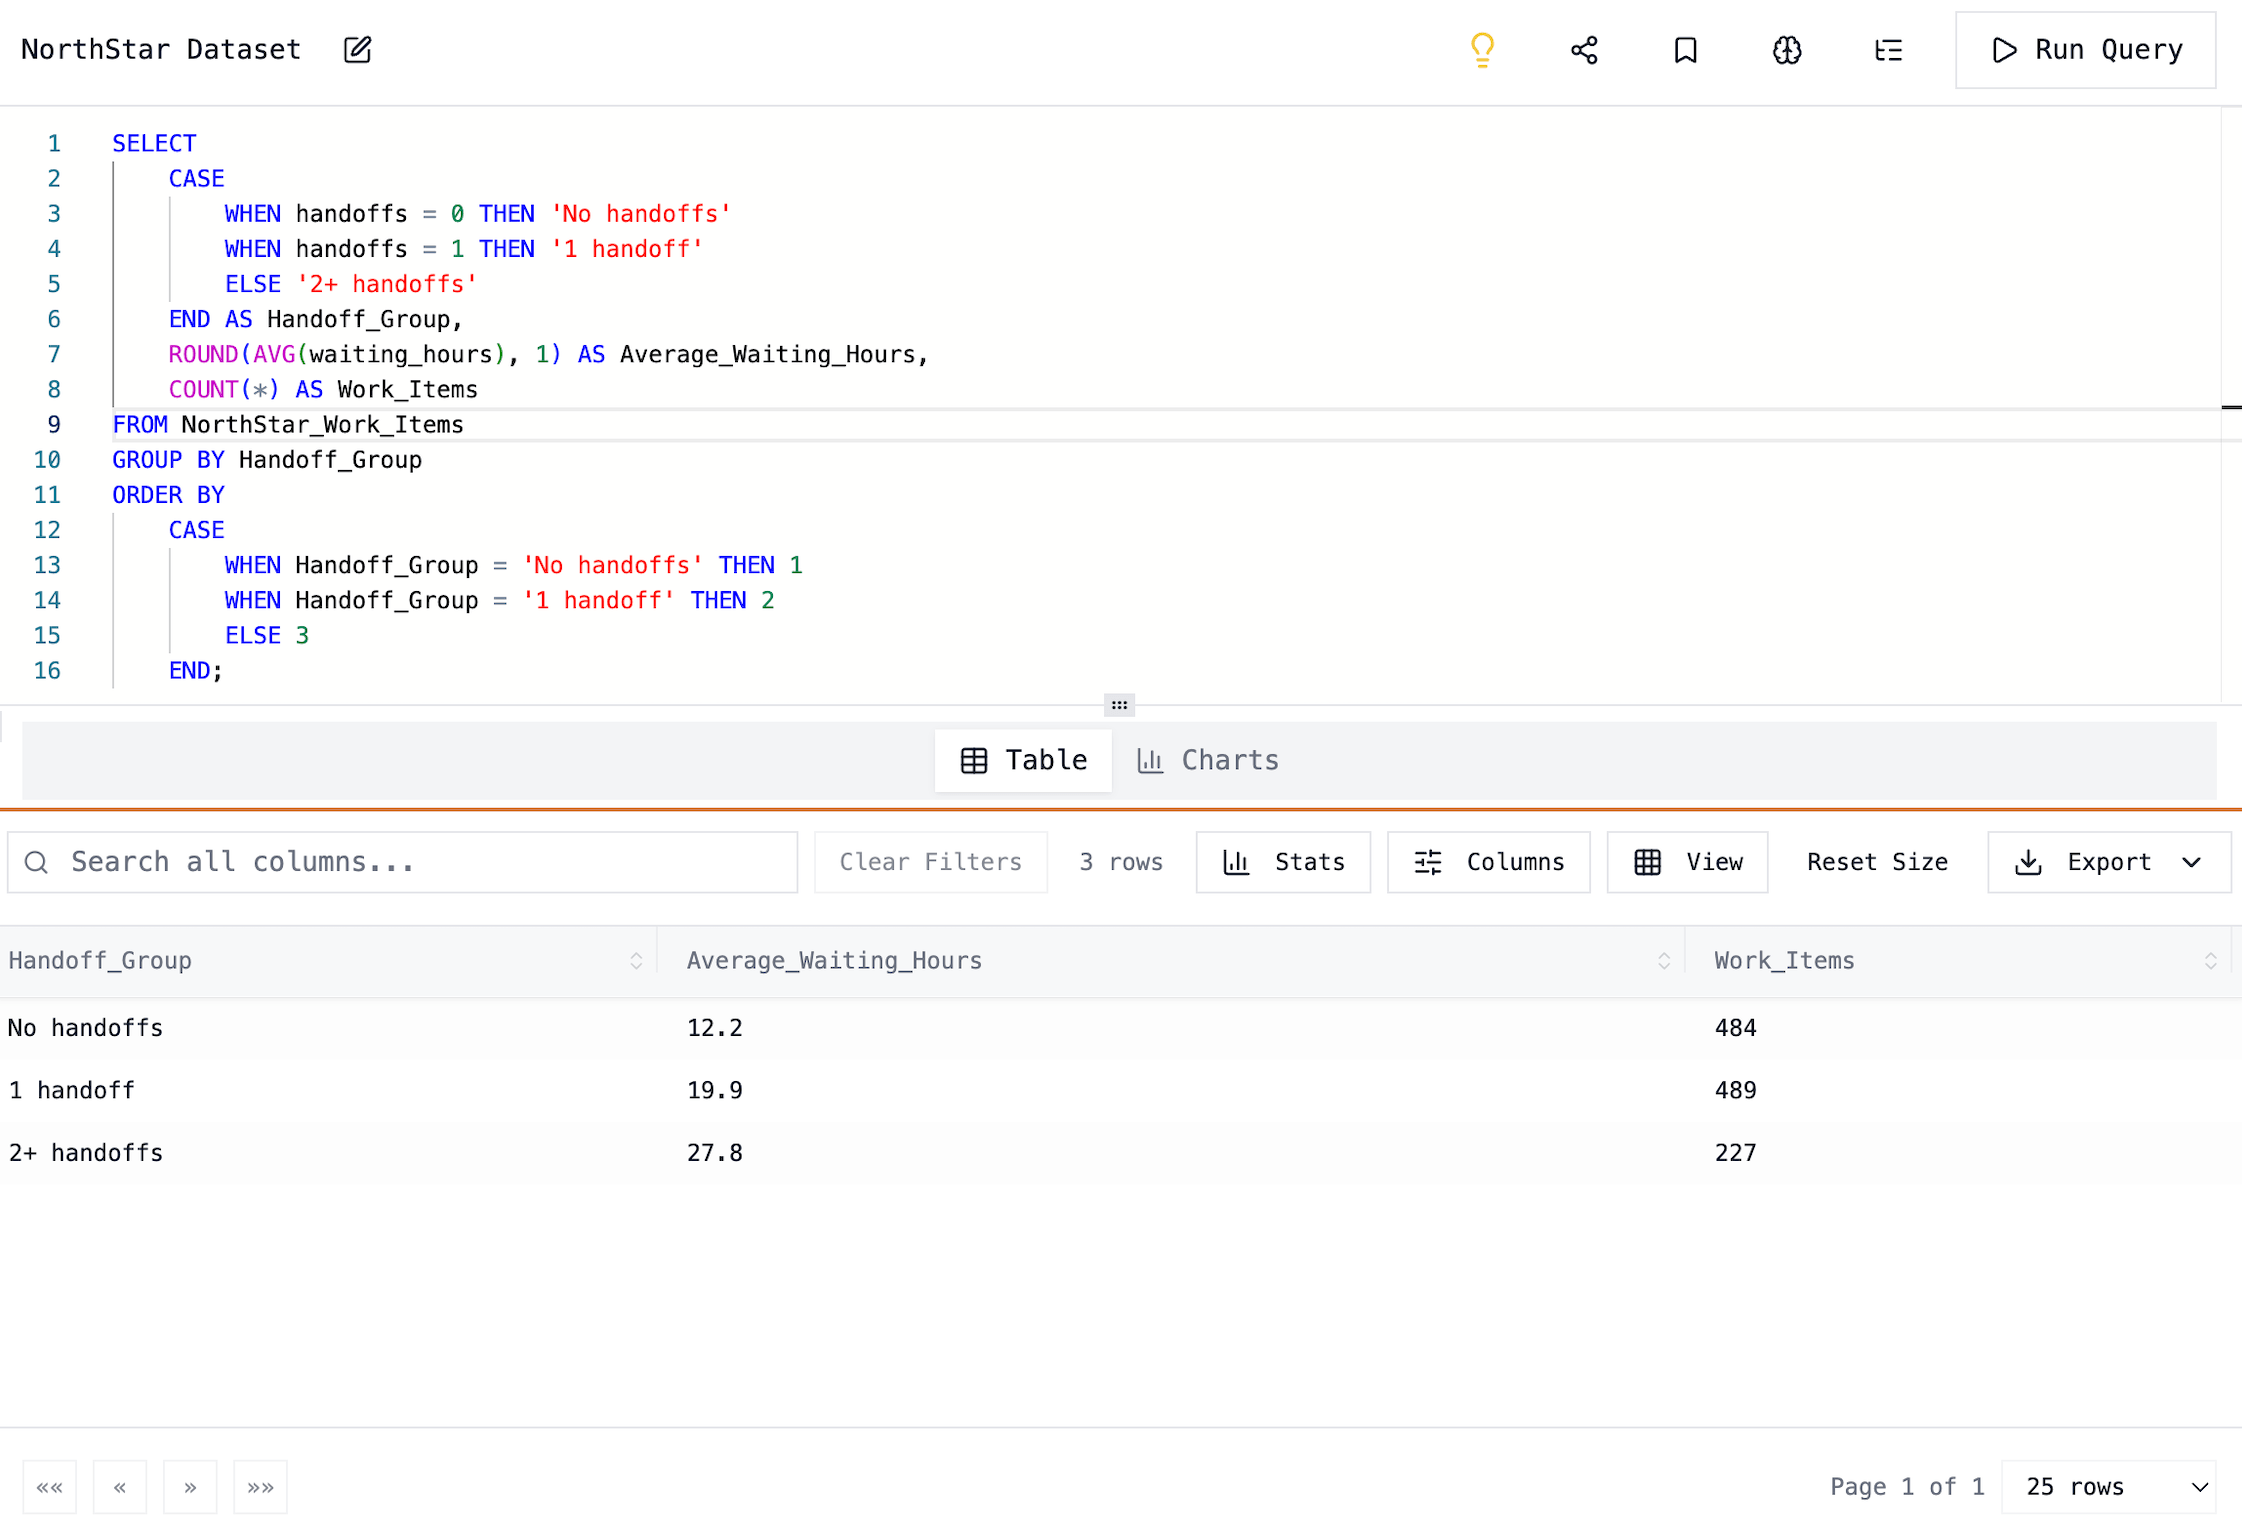This screenshot has height=1522, width=2242.
Task: Click line 7 ROUND(AVG(waiting_hours) code
Action: (548, 355)
